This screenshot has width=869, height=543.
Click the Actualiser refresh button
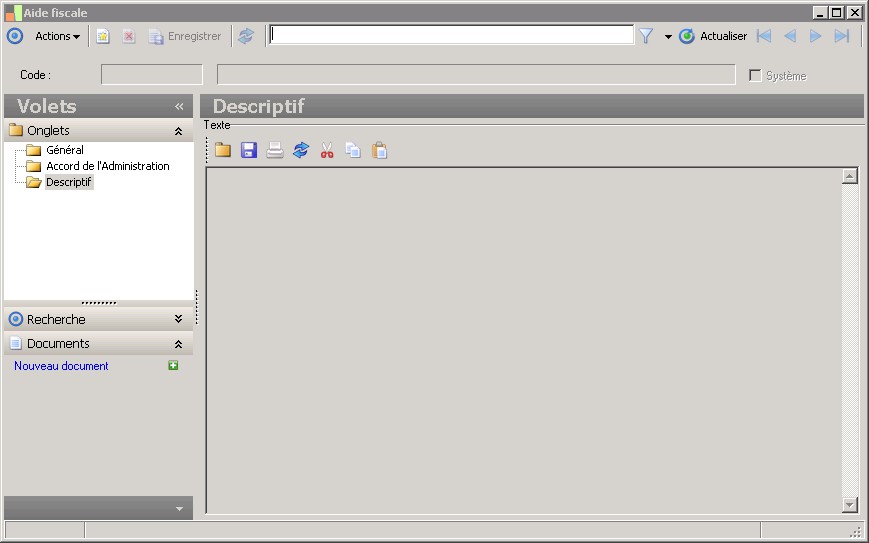[713, 36]
